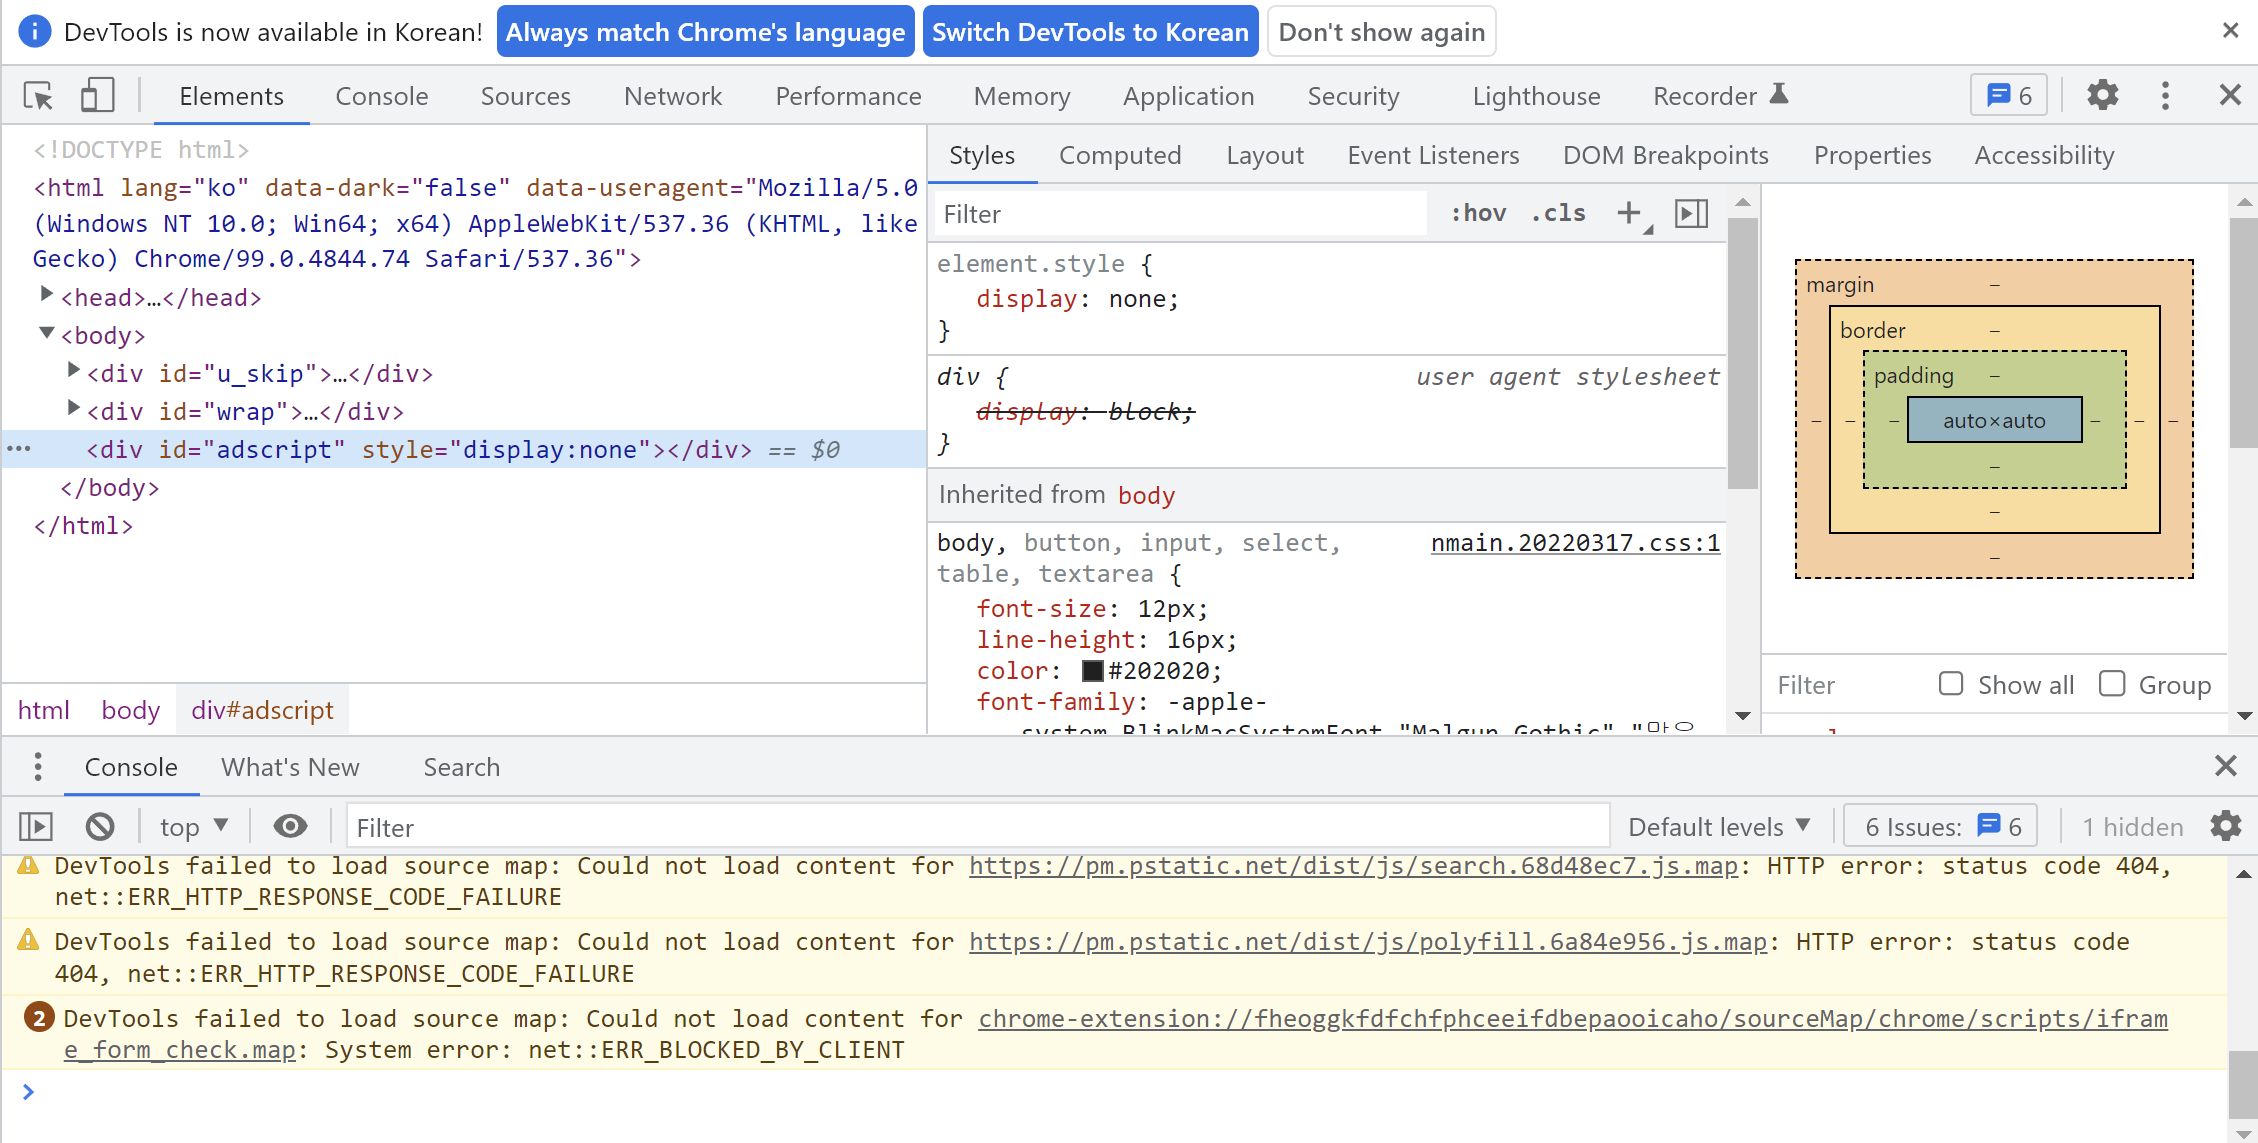This screenshot has width=2258, height=1143.
Task: Open console settings gear icon
Action: (2225, 827)
